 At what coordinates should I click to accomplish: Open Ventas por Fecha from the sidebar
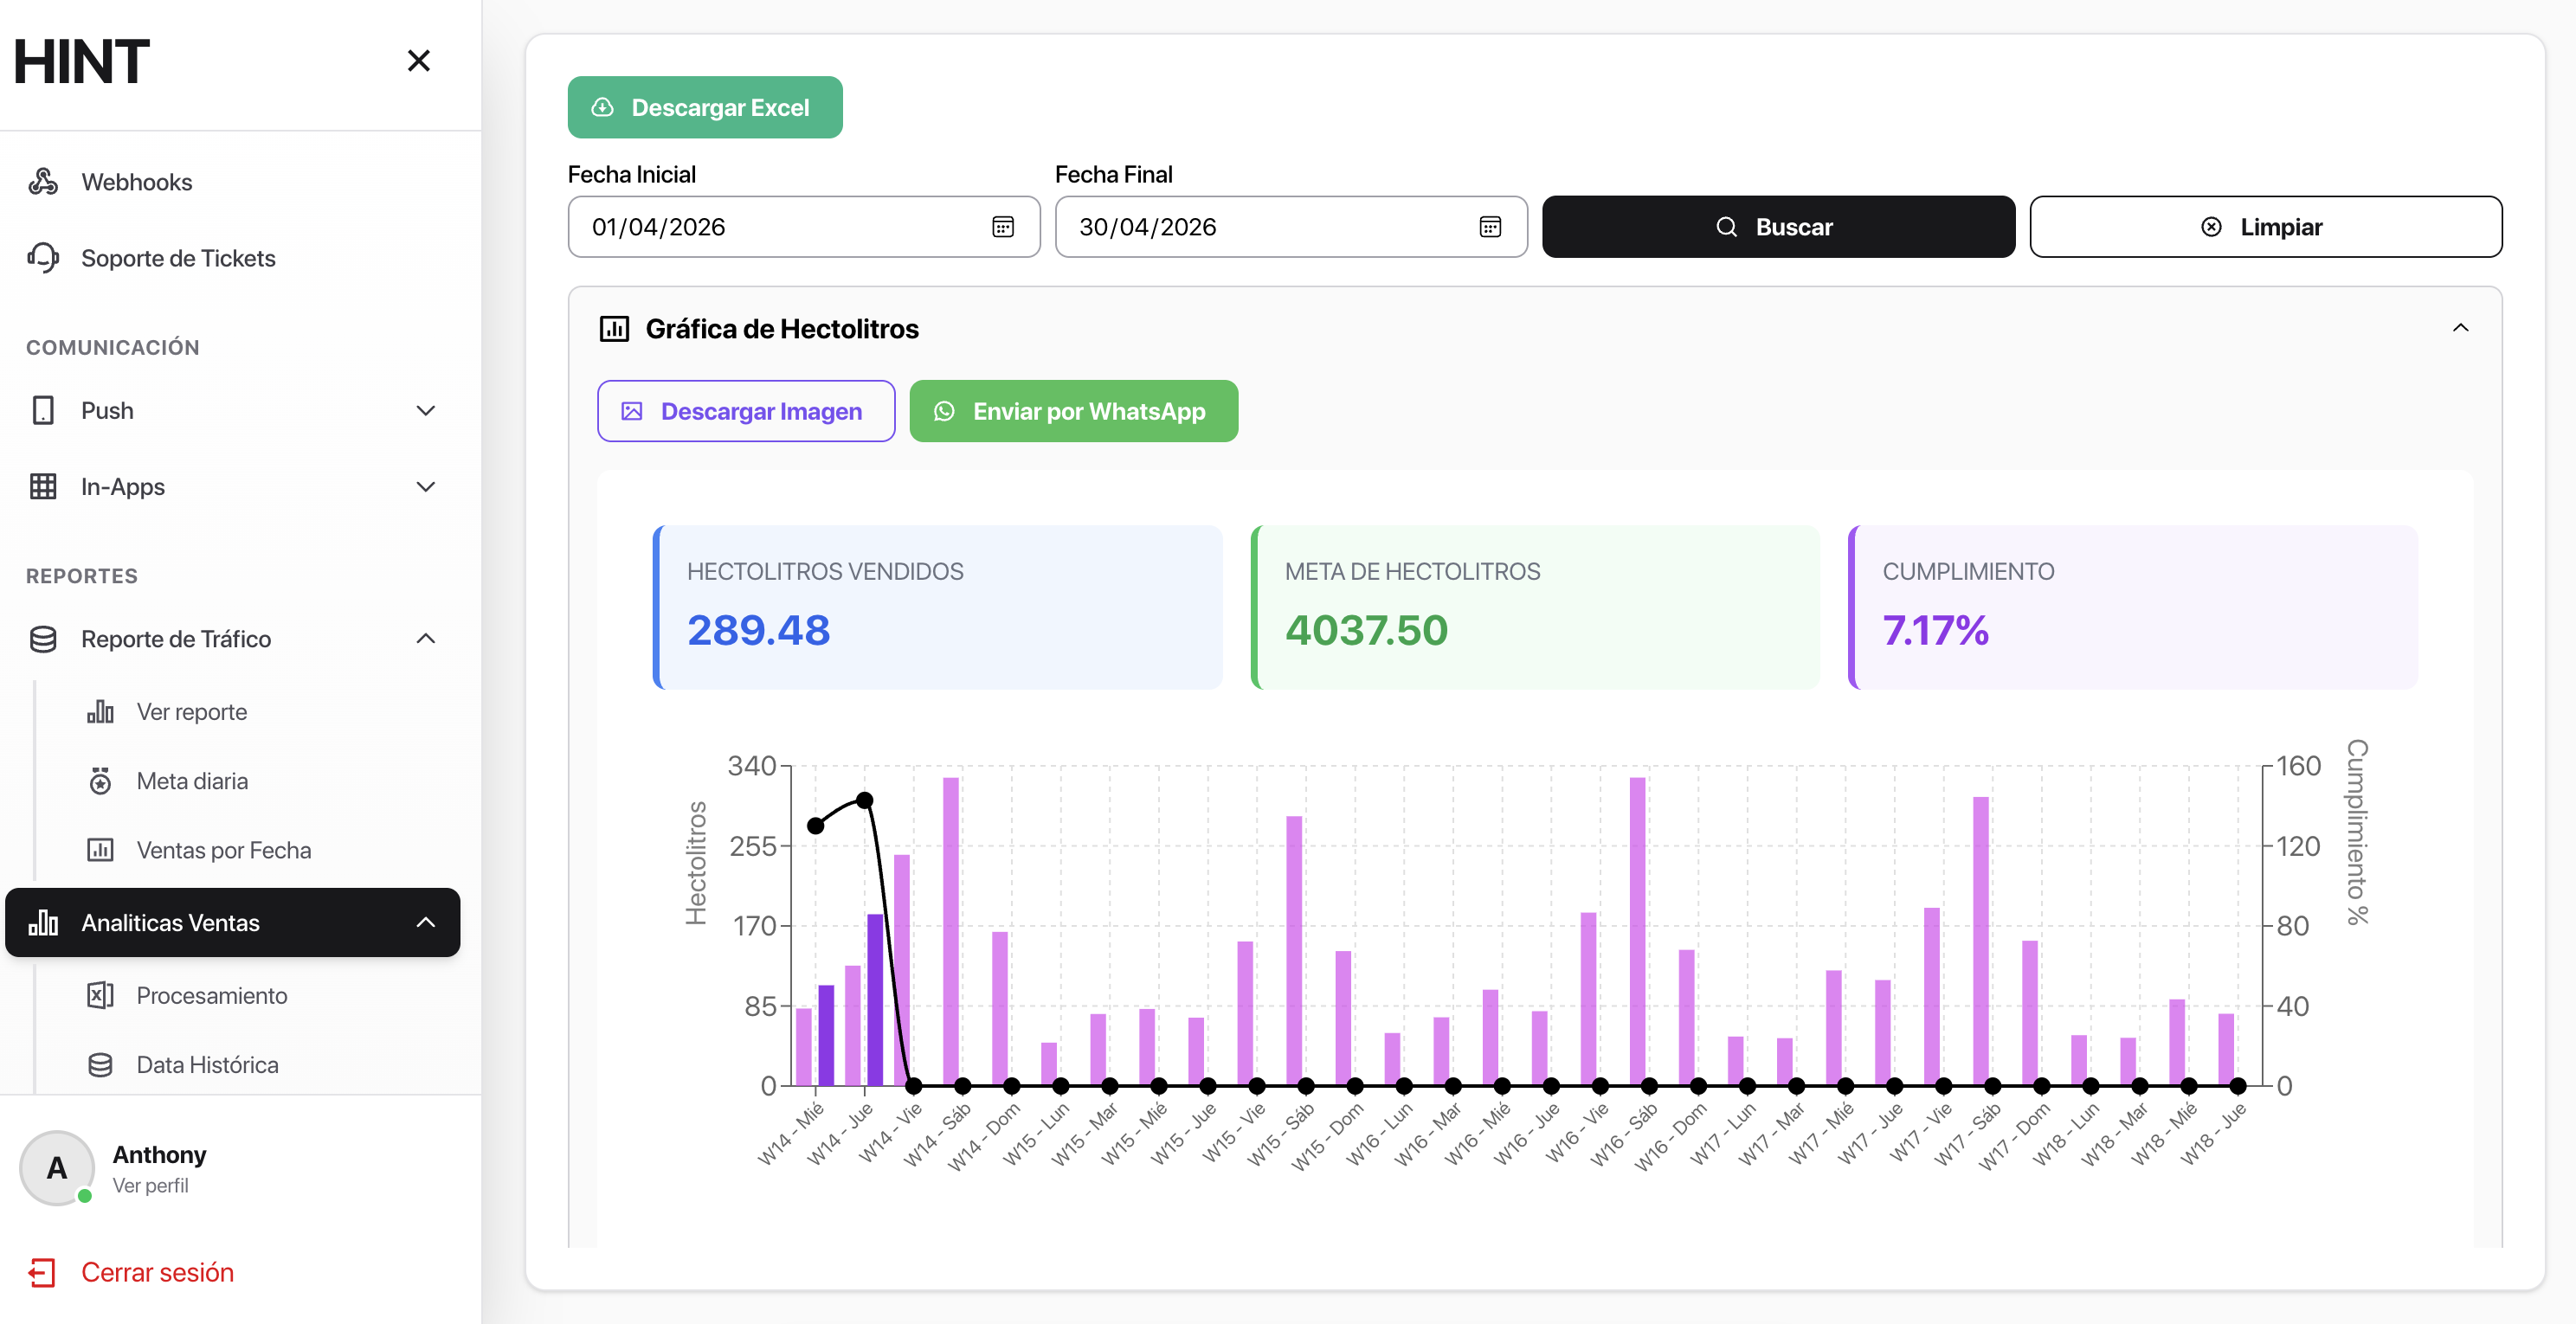tap(223, 849)
